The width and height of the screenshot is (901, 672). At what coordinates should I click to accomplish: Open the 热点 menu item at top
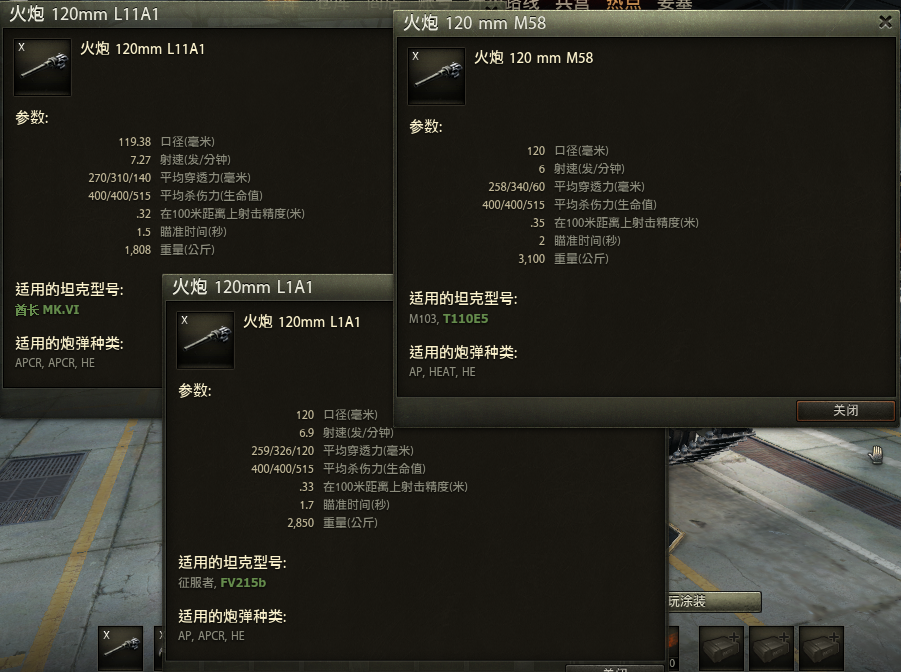[623, 5]
